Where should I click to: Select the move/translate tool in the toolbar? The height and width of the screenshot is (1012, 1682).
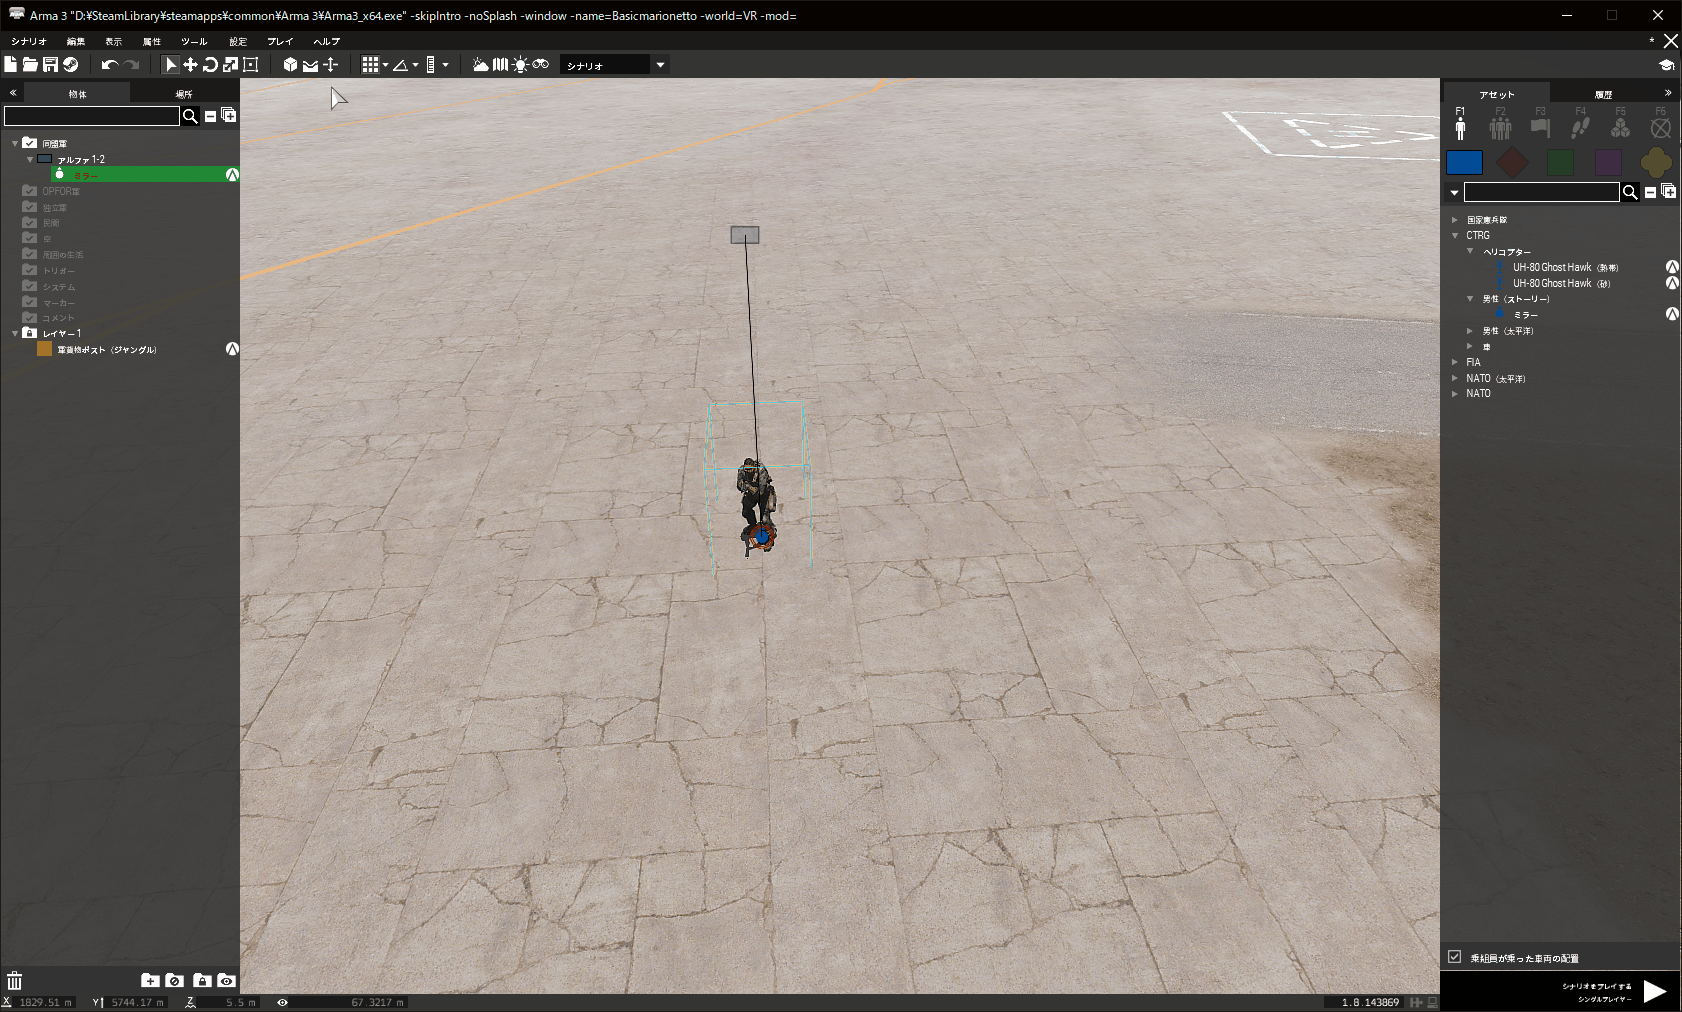pos(190,64)
